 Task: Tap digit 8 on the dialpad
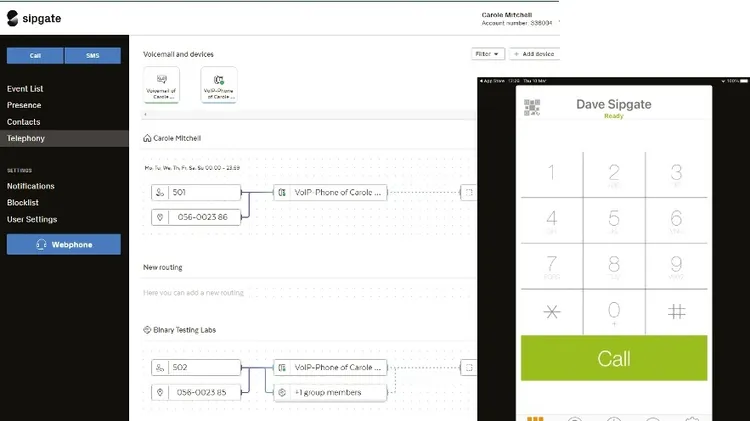[x=614, y=266]
